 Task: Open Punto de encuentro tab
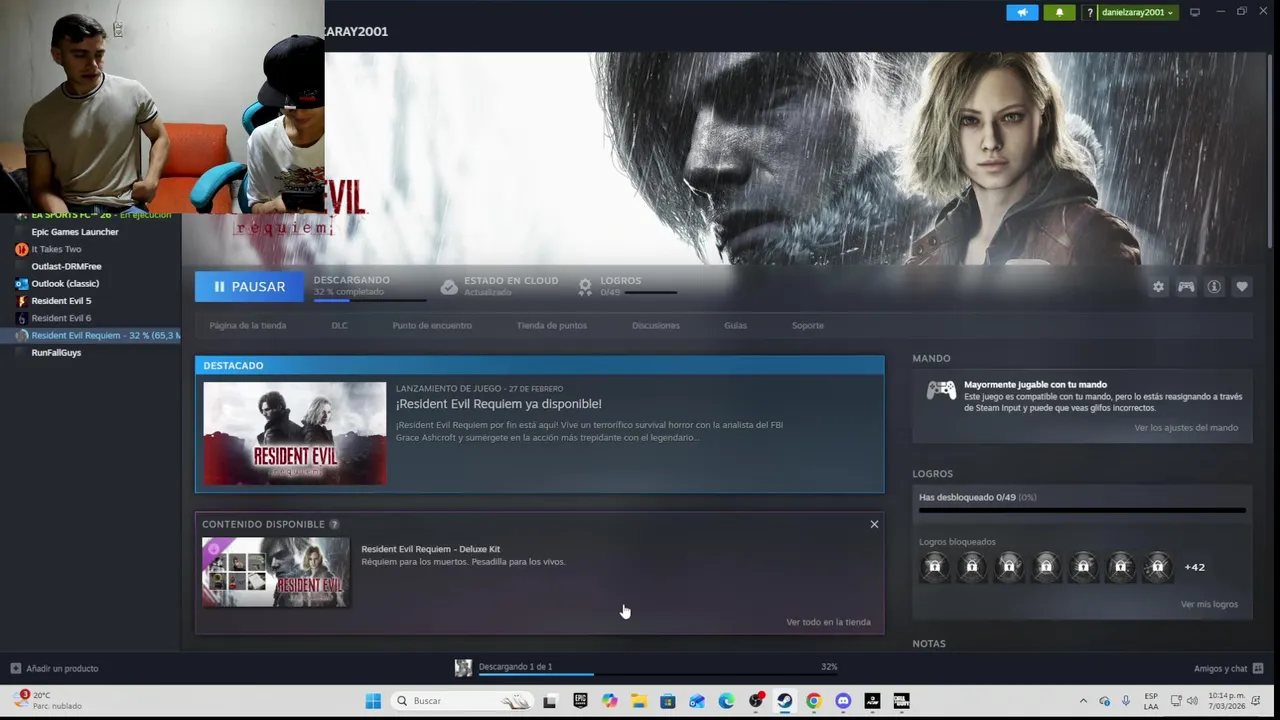coord(432,325)
